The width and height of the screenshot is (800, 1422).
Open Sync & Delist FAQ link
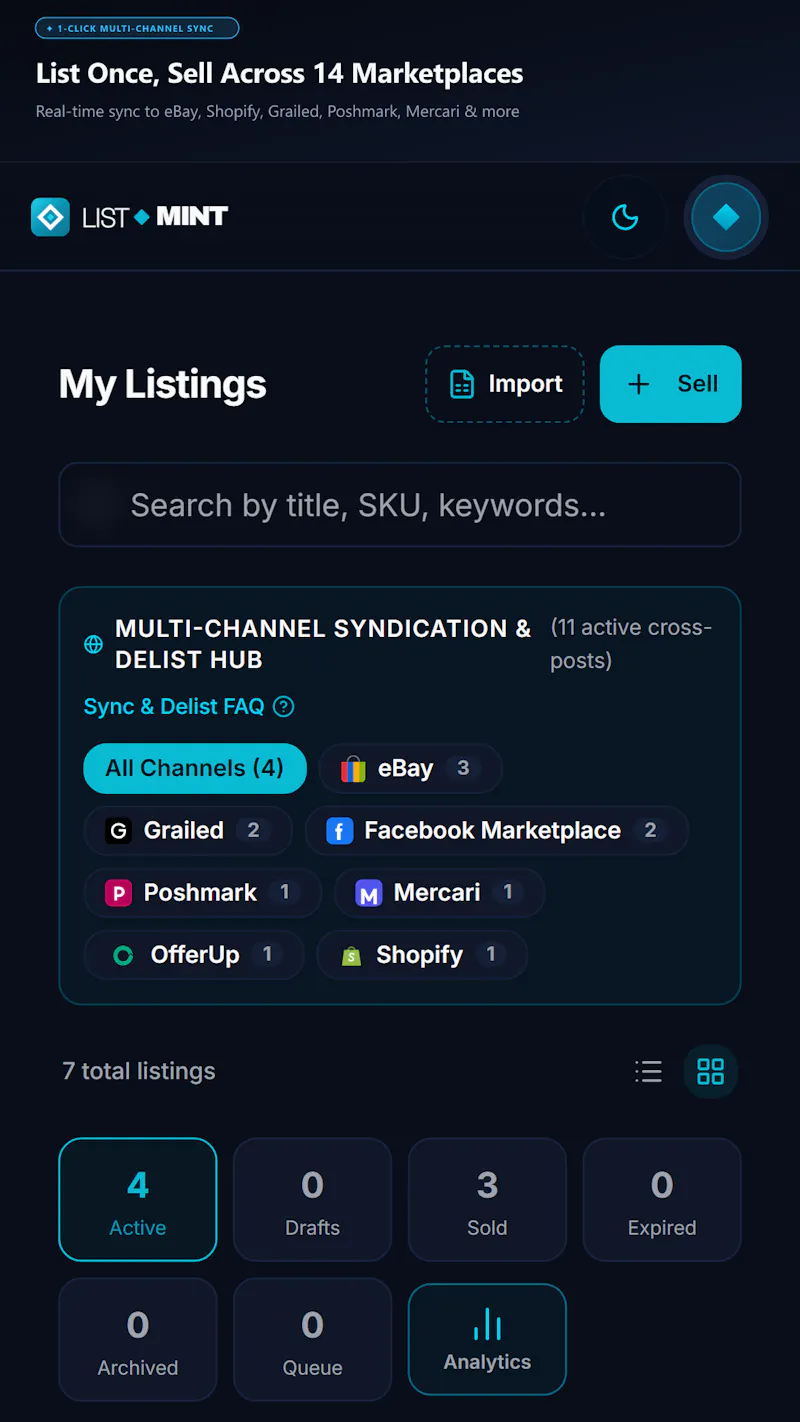point(174,706)
